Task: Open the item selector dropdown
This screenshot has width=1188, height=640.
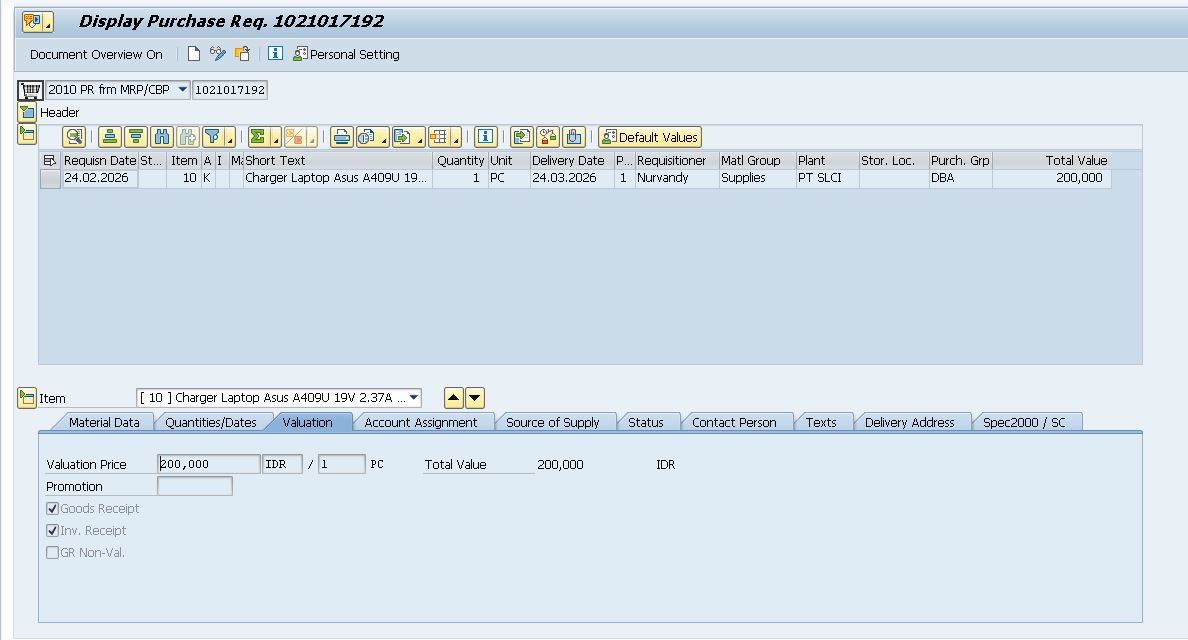Action: [414, 398]
